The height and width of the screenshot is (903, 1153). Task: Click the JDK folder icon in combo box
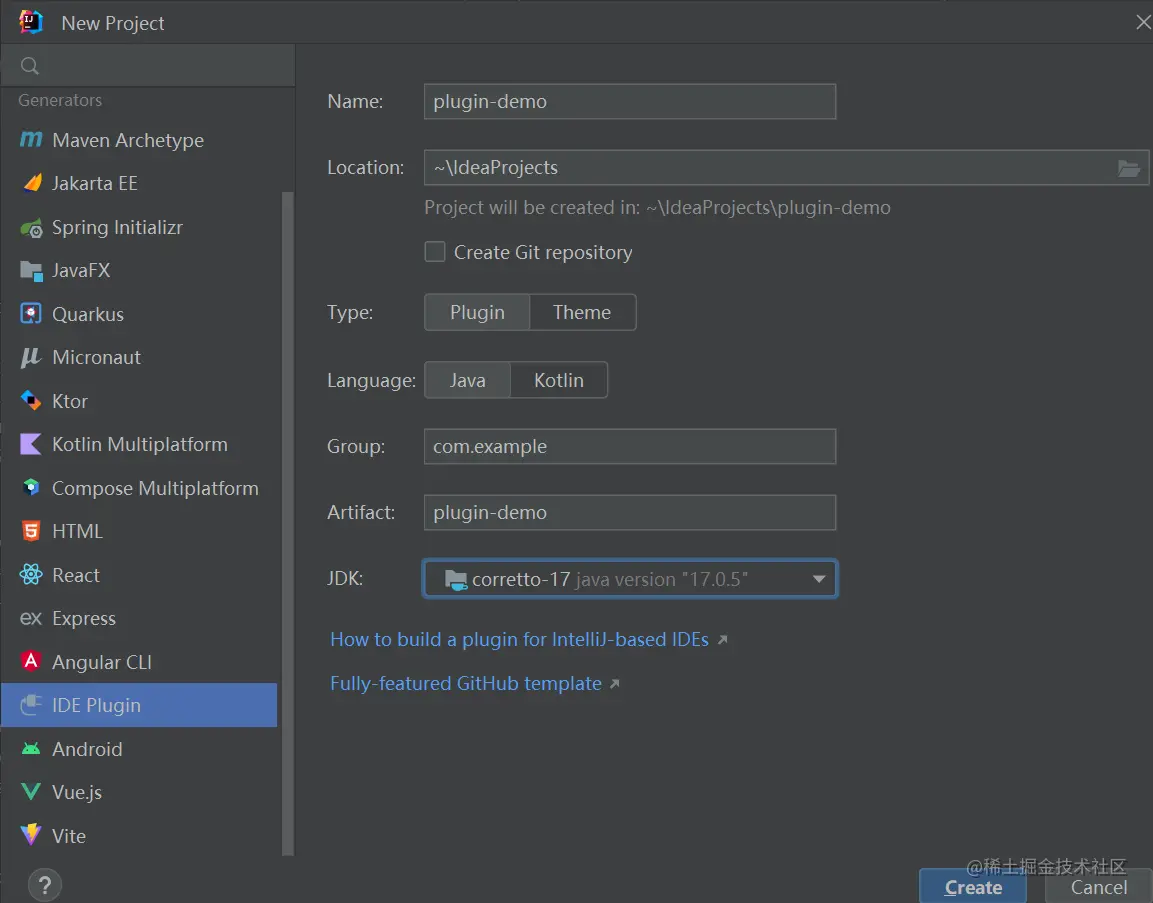pyautogui.click(x=456, y=579)
